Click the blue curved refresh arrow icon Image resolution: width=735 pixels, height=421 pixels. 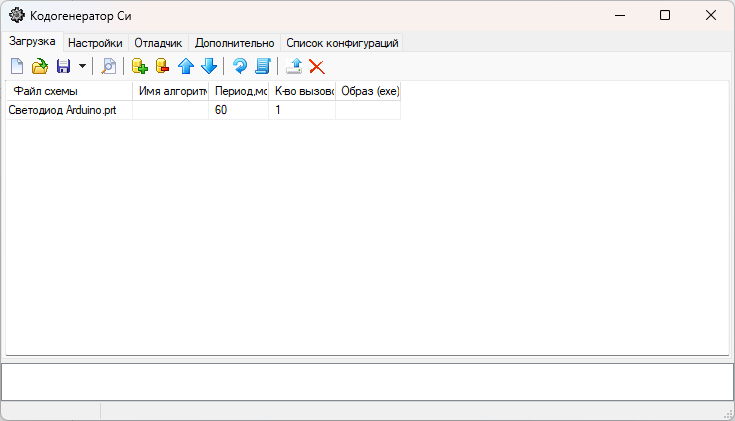[x=240, y=67]
